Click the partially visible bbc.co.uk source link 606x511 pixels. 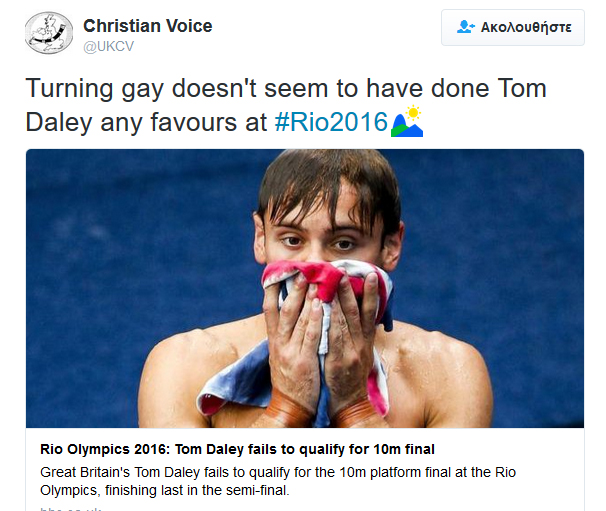click(x=70, y=508)
